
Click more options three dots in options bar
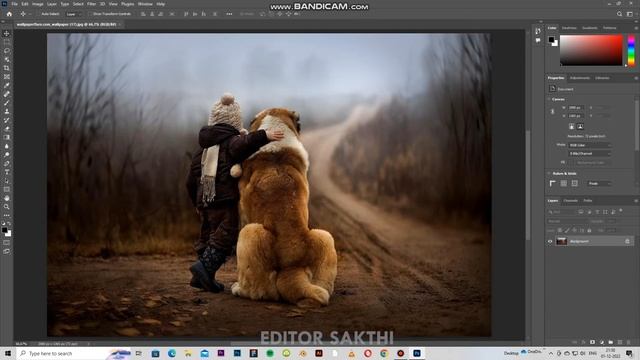click(x=229, y=14)
